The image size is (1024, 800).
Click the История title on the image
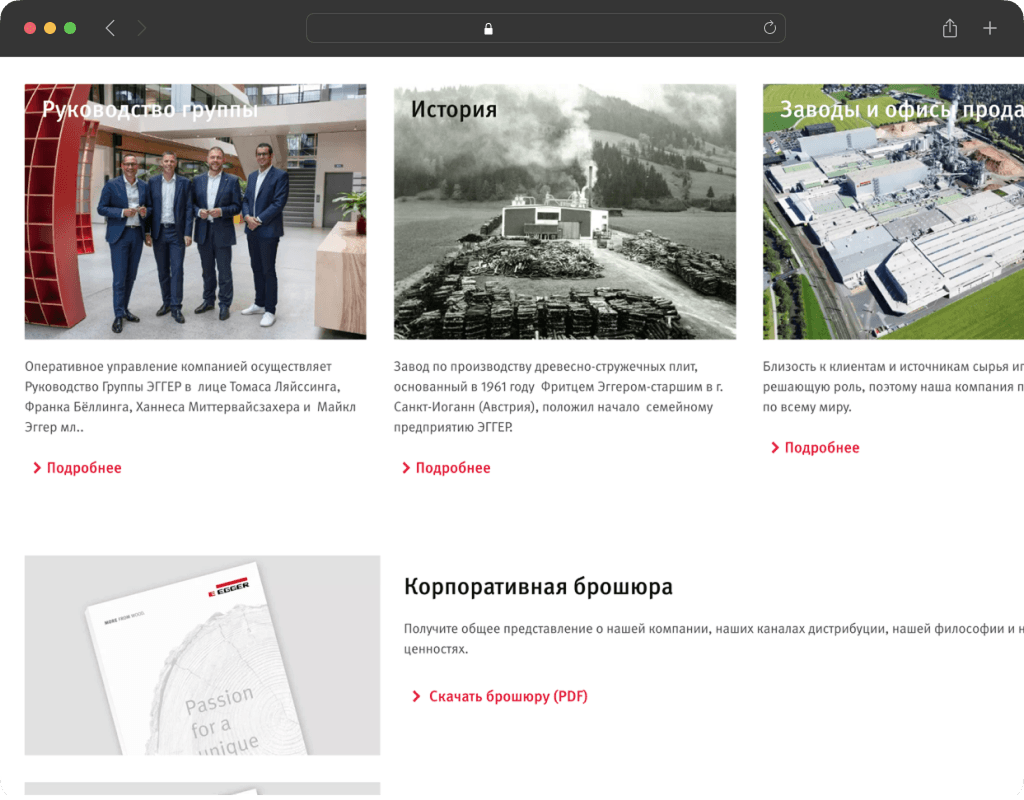pyautogui.click(x=454, y=109)
